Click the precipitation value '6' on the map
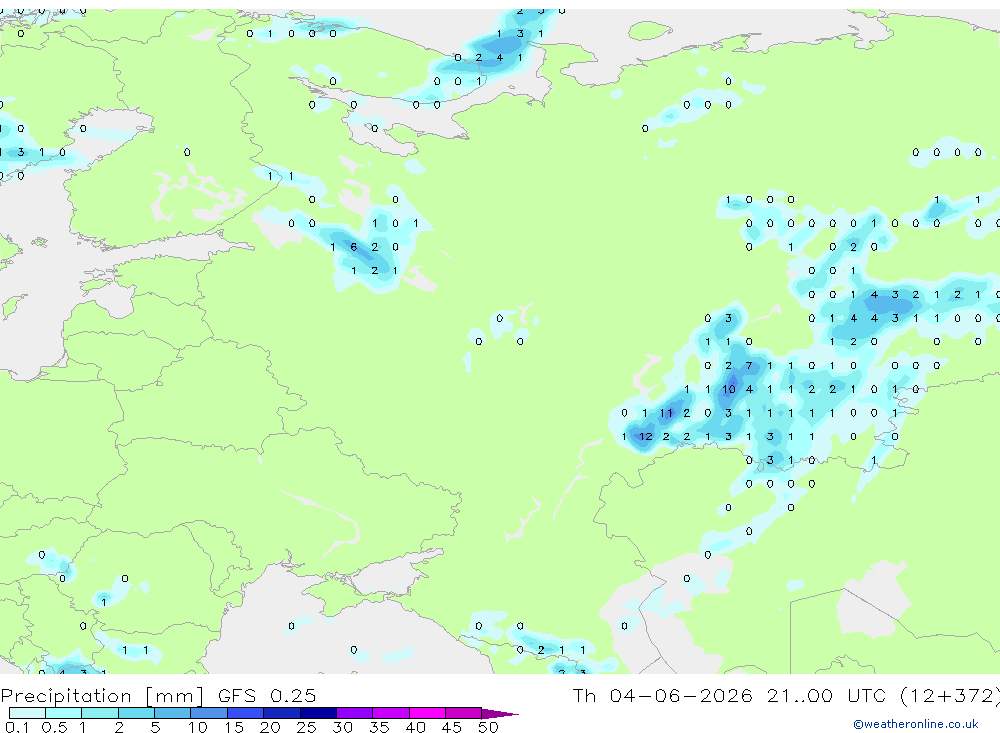The image size is (1000, 733). [x=354, y=247]
